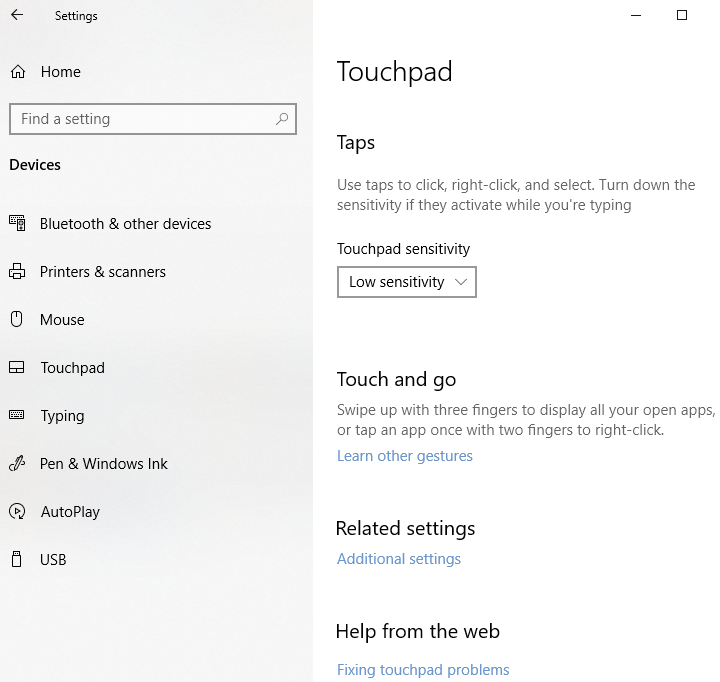Open the Learn other gestures link
The height and width of the screenshot is (682, 720).
pos(404,456)
